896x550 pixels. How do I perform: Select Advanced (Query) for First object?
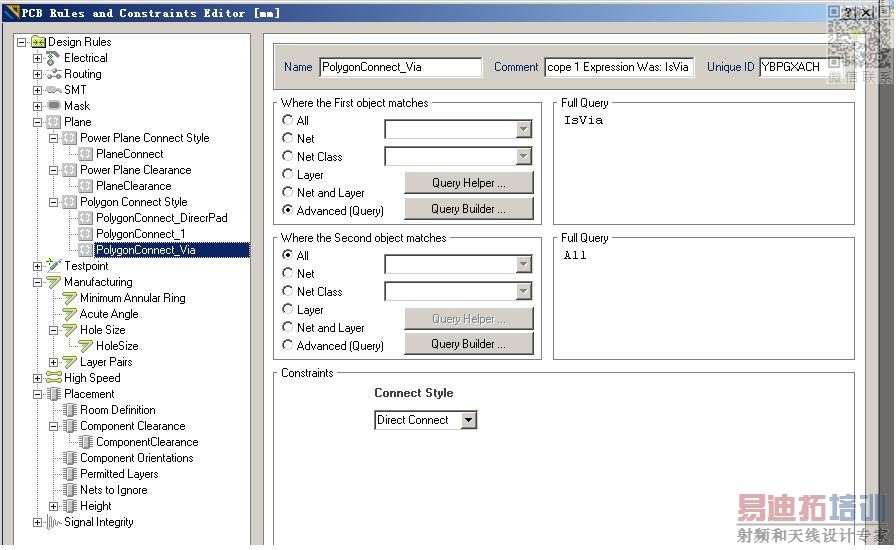[287, 210]
